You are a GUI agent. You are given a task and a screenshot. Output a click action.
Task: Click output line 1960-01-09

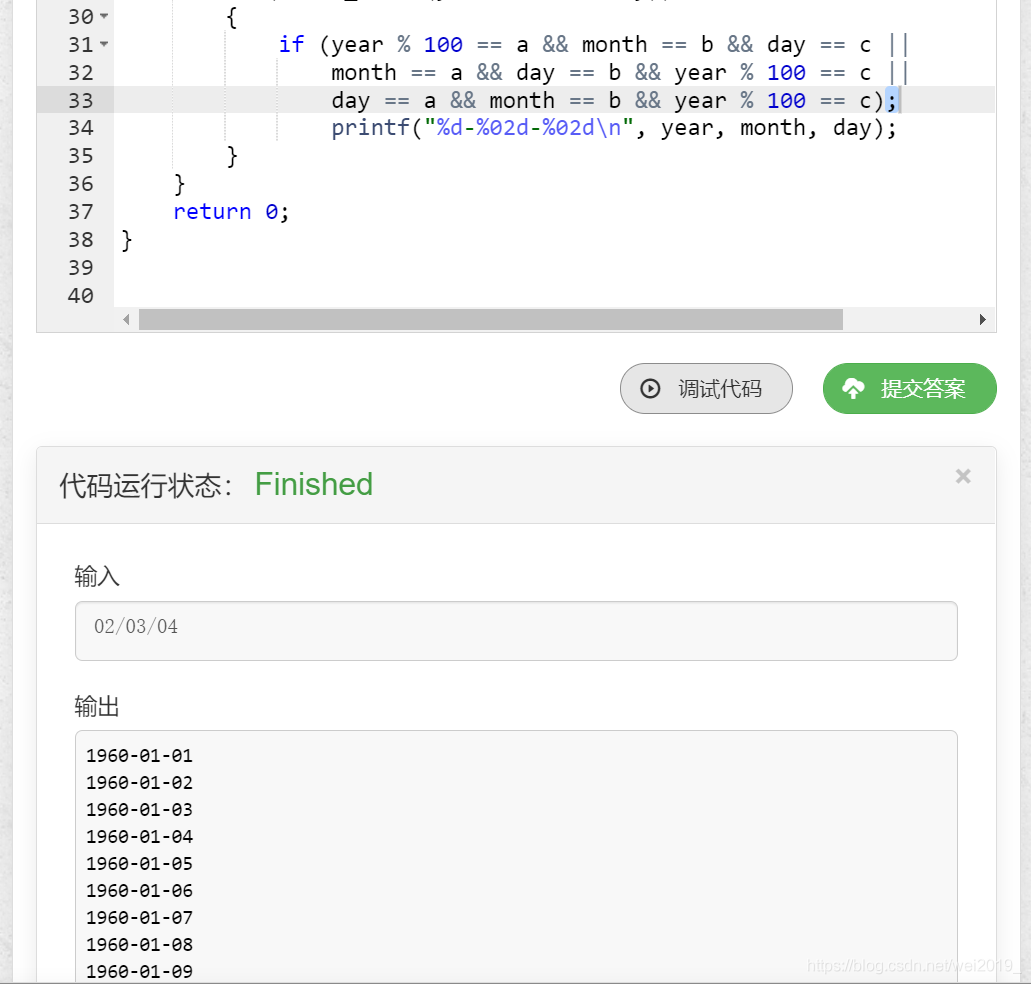[x=139, y=972]
